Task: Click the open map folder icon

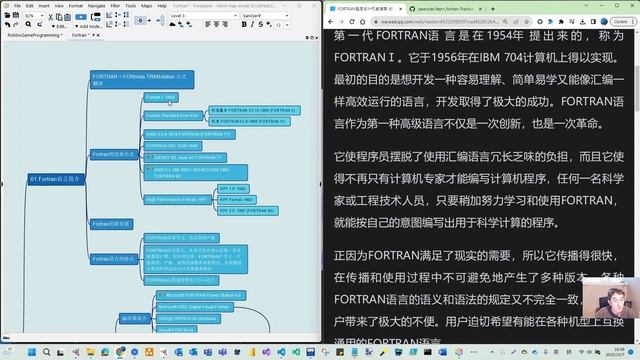Action: point(7,15)
